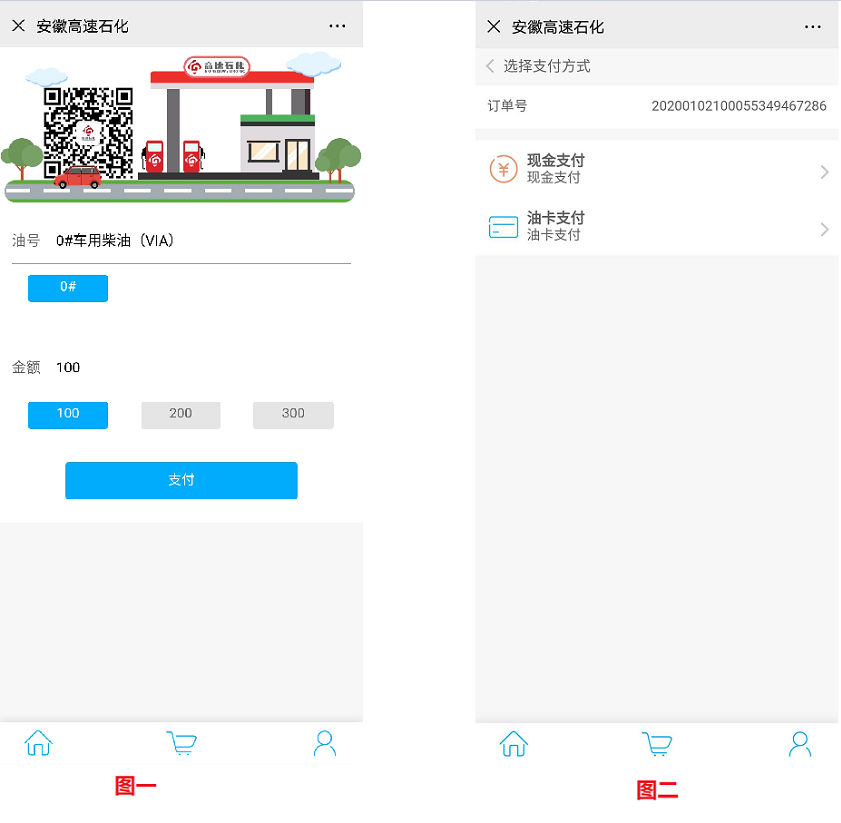
Task: Choose the 300 amount button
Action: coord(293,415)
